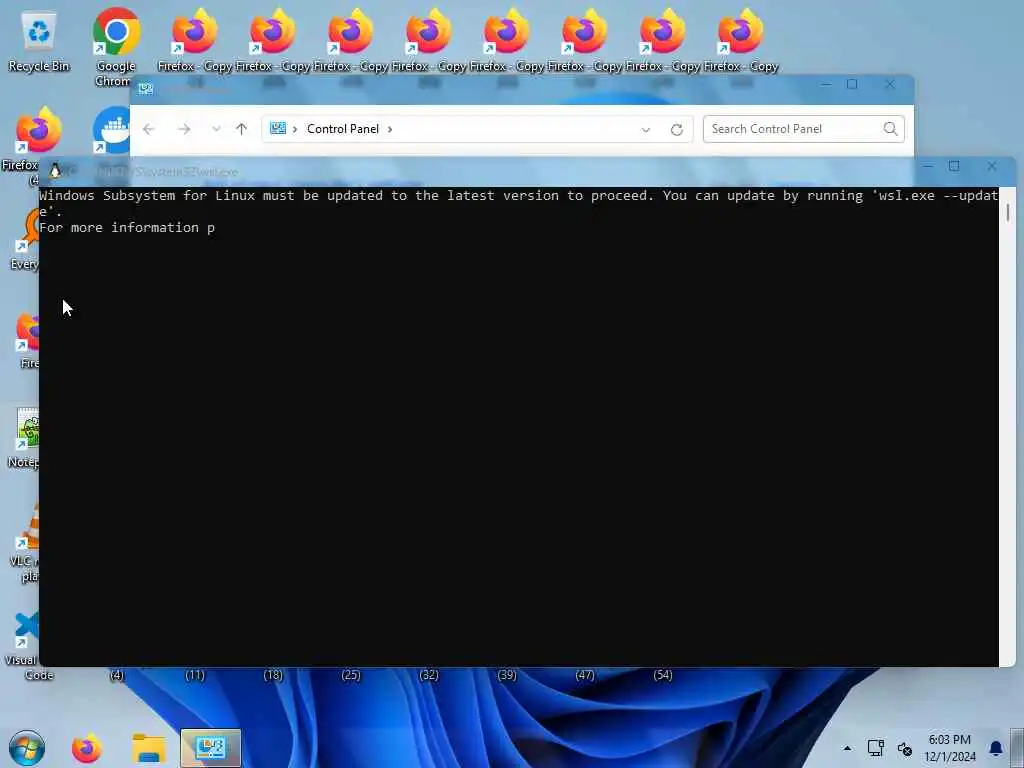Click the wsl.exe terminal scrollbar thumb
This screenshot has height=768, width=1024.
click(1008, 212)
